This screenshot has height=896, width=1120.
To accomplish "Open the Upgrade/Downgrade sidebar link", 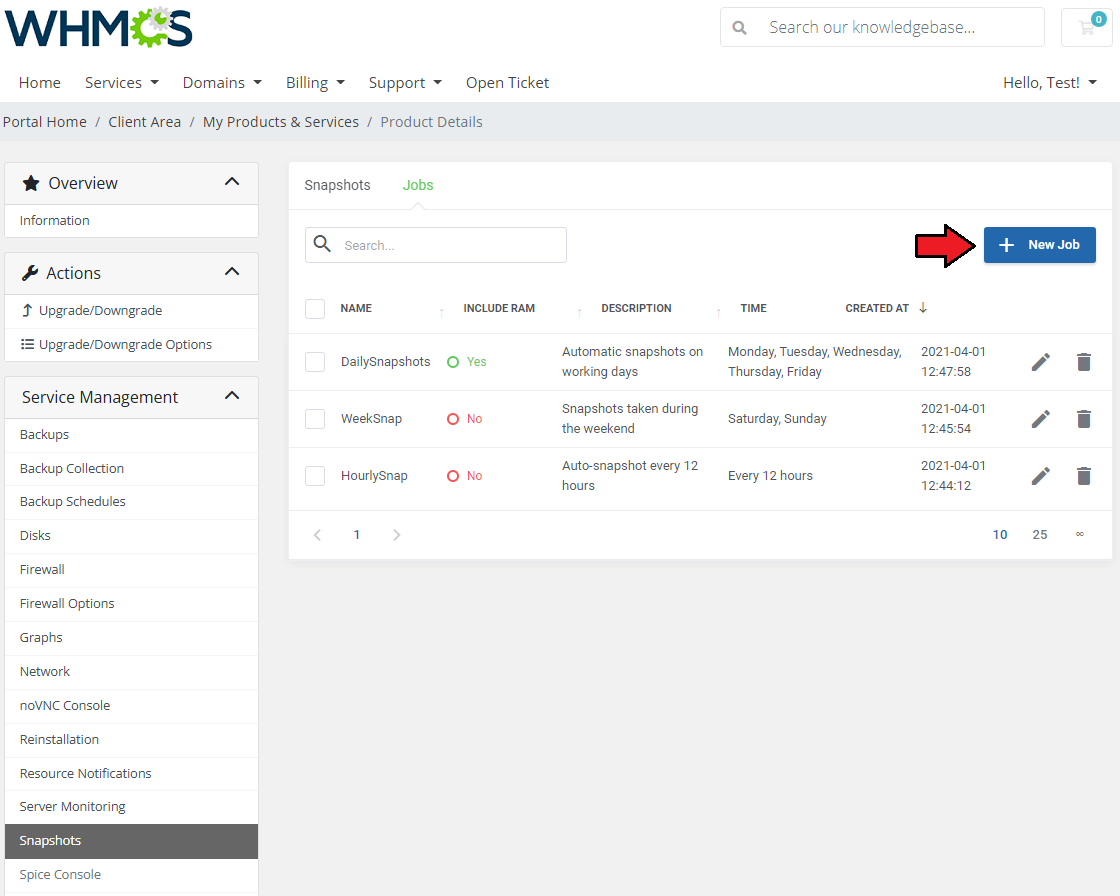I will click(131, 311).
